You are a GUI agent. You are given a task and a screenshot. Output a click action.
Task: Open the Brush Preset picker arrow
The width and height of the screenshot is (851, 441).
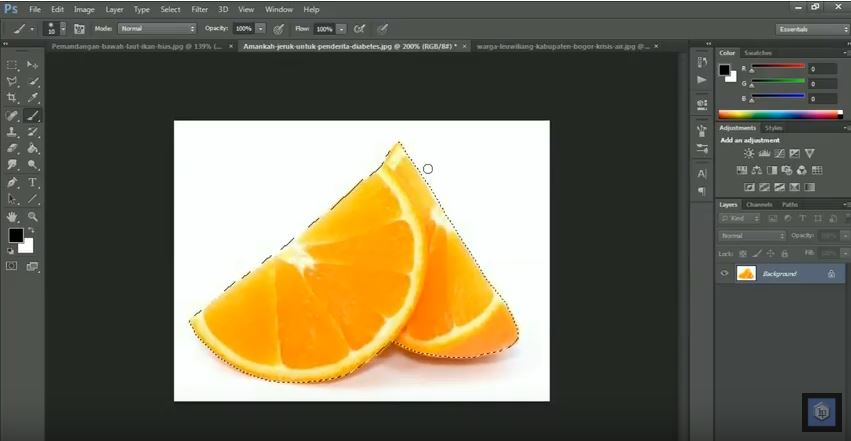coord(63,29)
